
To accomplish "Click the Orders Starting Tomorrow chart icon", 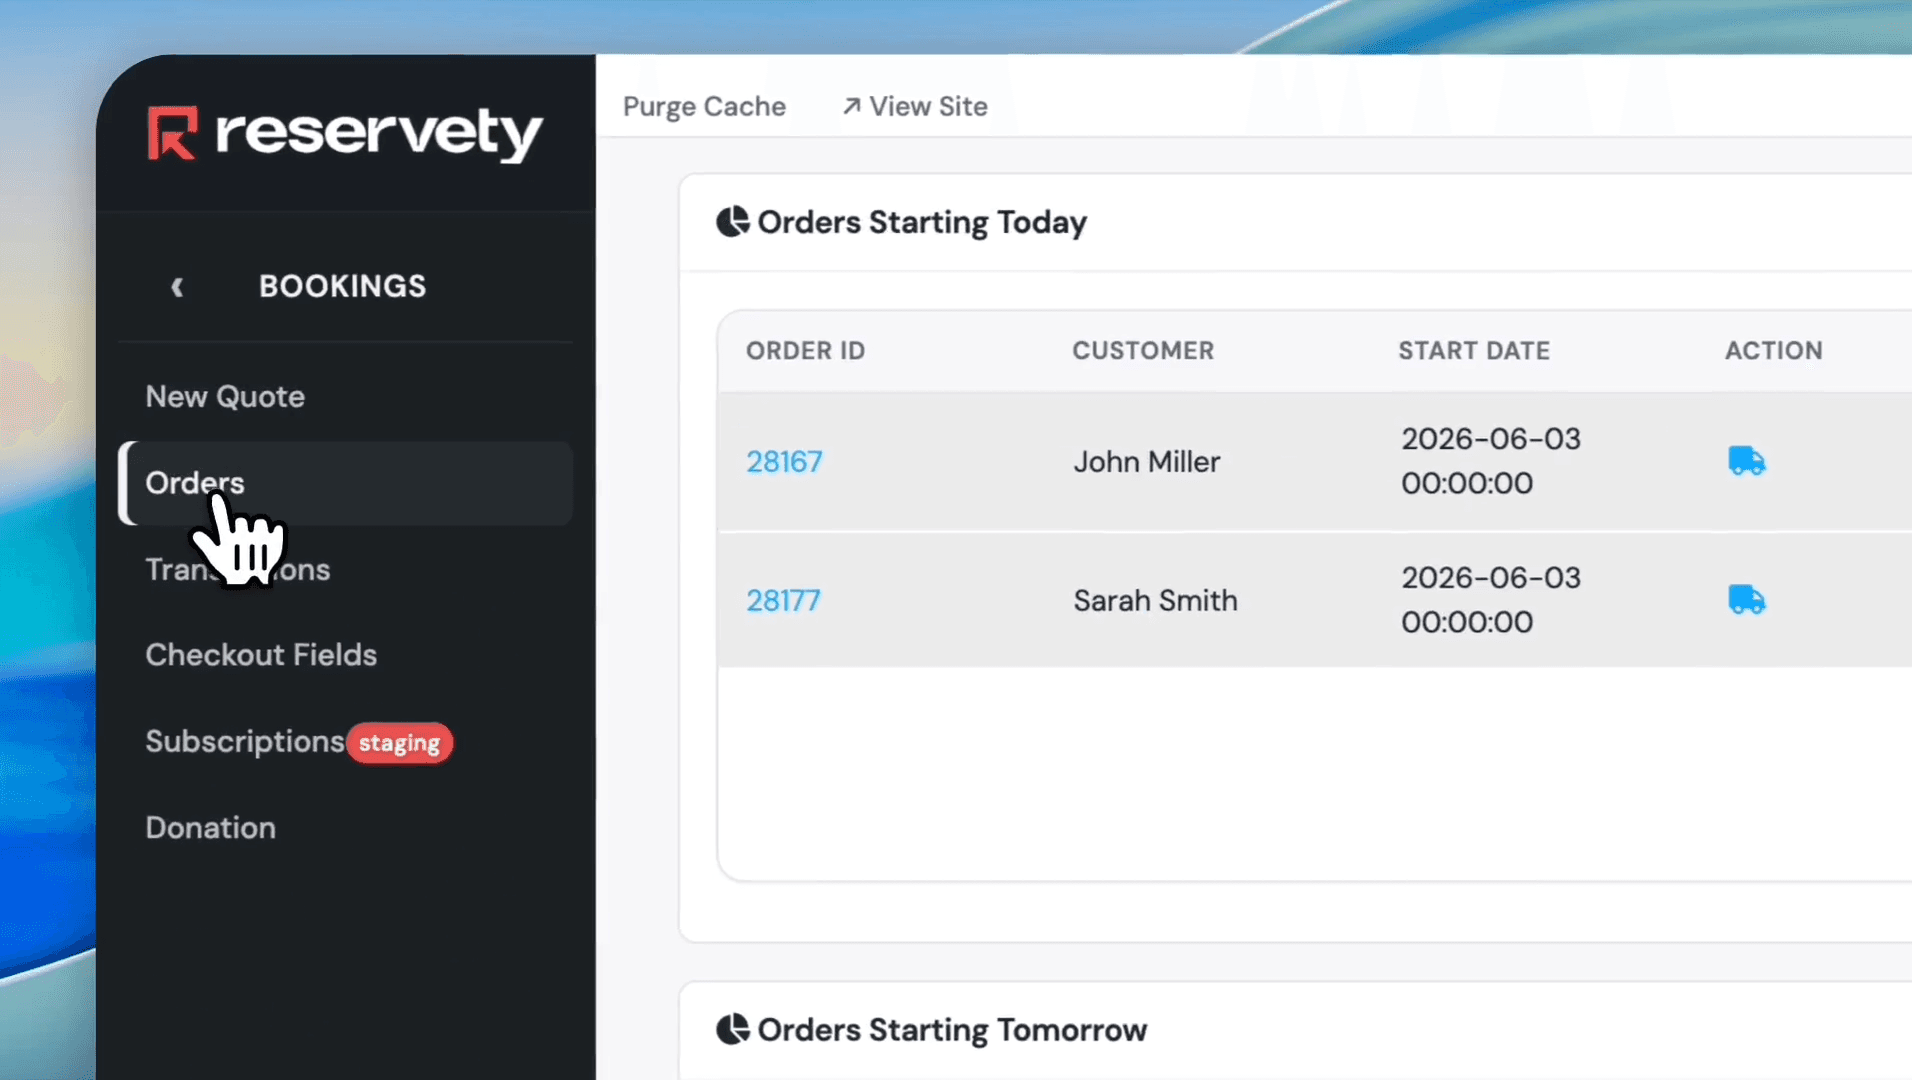I will (x=733, y=1029).
